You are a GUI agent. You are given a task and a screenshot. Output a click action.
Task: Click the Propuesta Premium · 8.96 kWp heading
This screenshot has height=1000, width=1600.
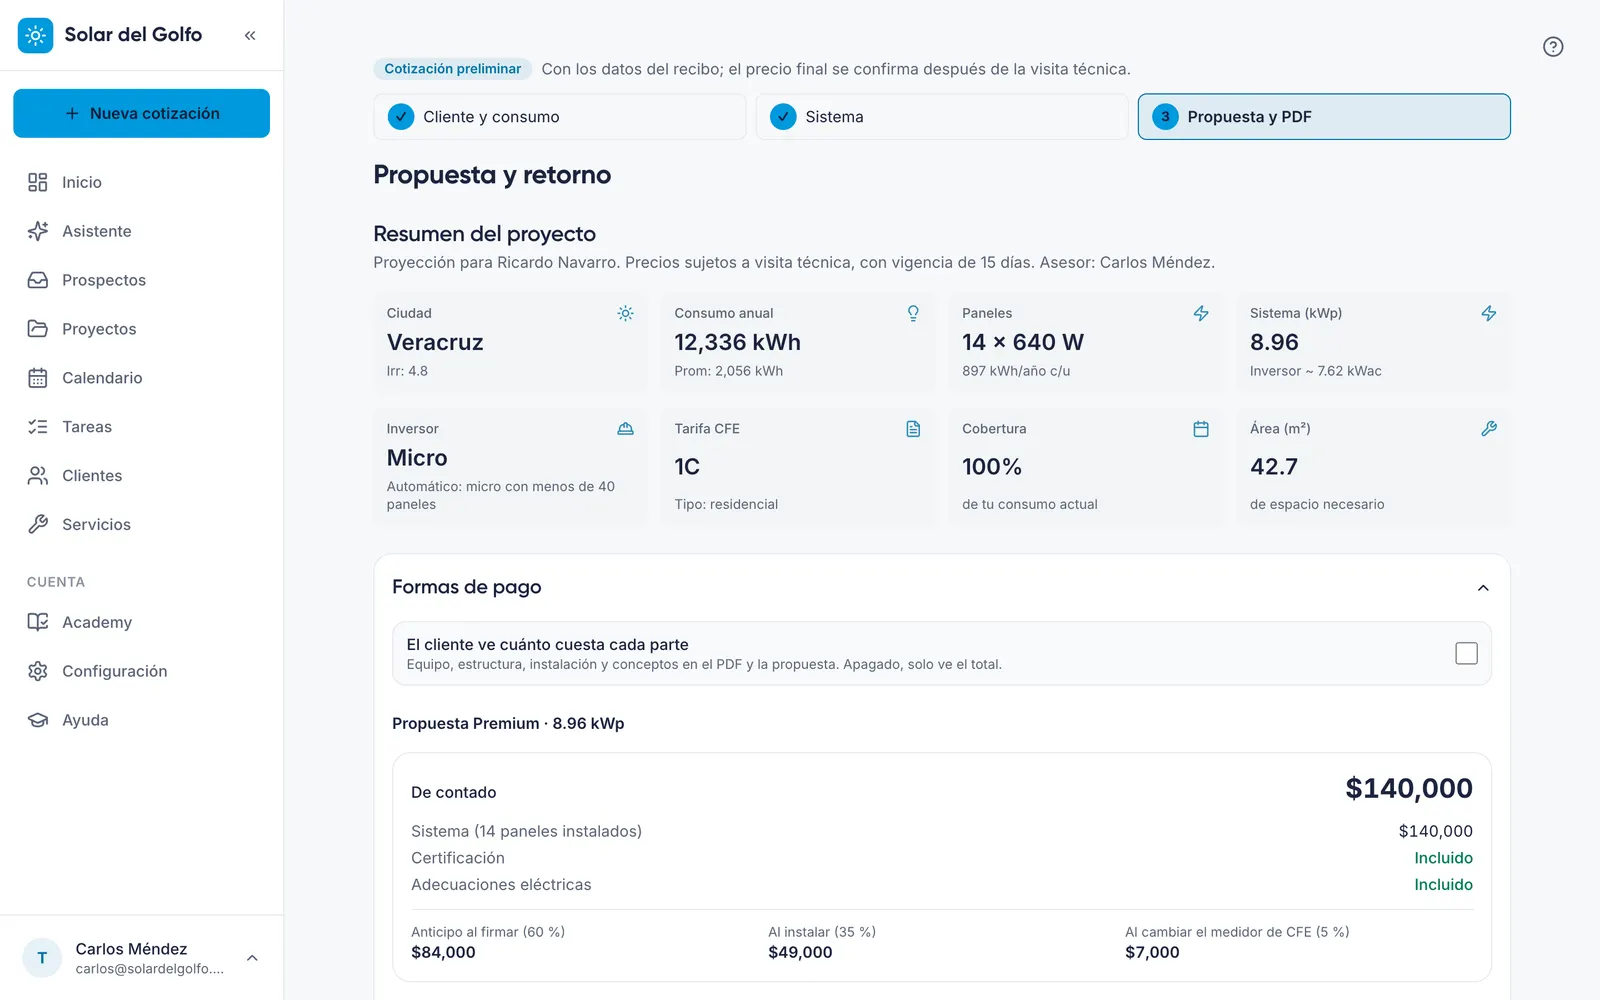tap(508, 724)
